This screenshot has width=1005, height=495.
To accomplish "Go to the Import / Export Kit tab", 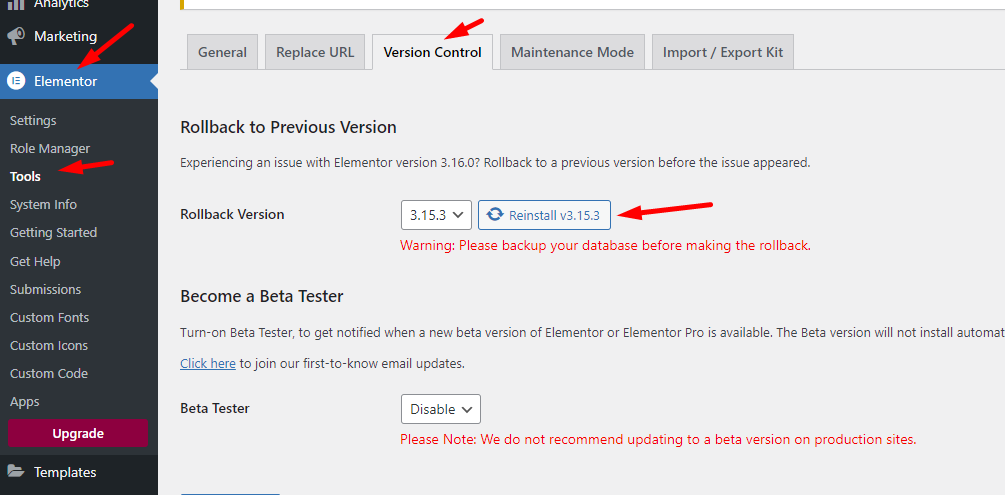I will 723,52.
